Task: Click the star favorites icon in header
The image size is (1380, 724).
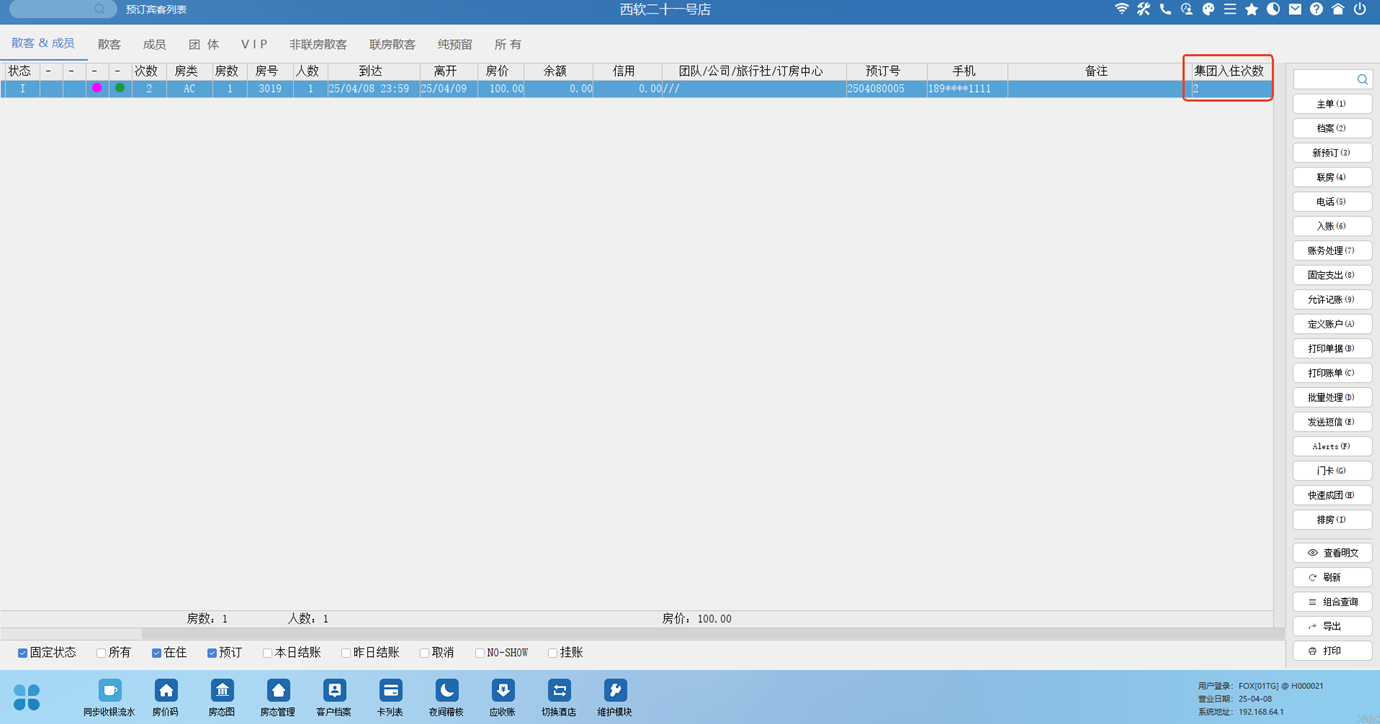Action: coord(1251,9)
